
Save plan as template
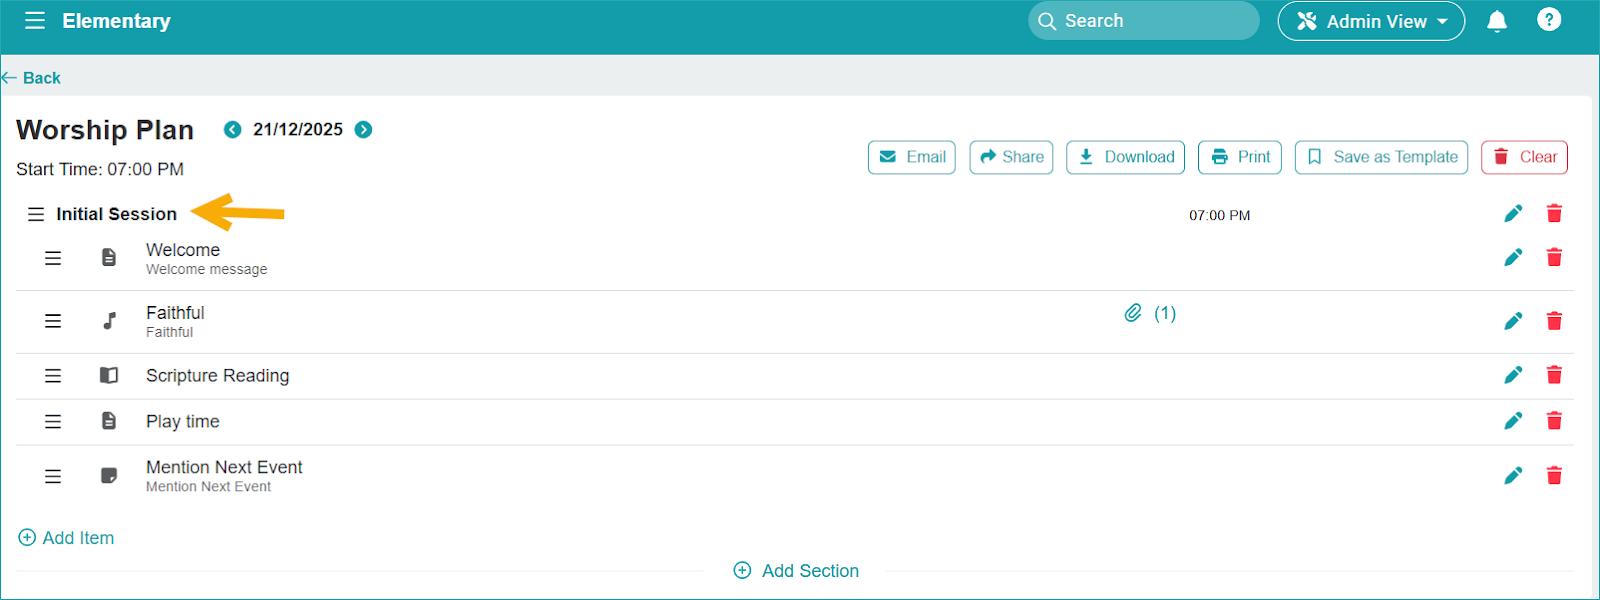(1381, 157)
